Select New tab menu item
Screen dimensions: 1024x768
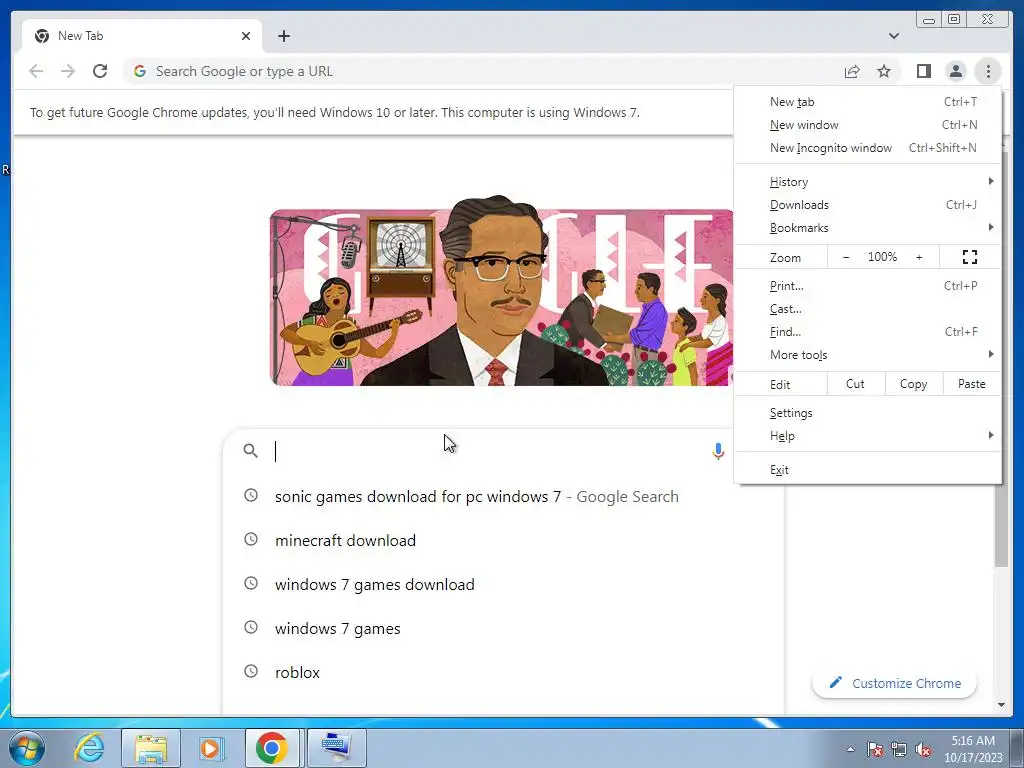pos(867,102)
